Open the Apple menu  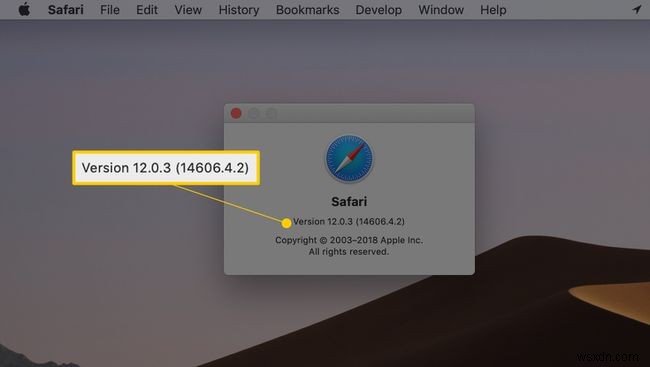[x=24, y=9]
